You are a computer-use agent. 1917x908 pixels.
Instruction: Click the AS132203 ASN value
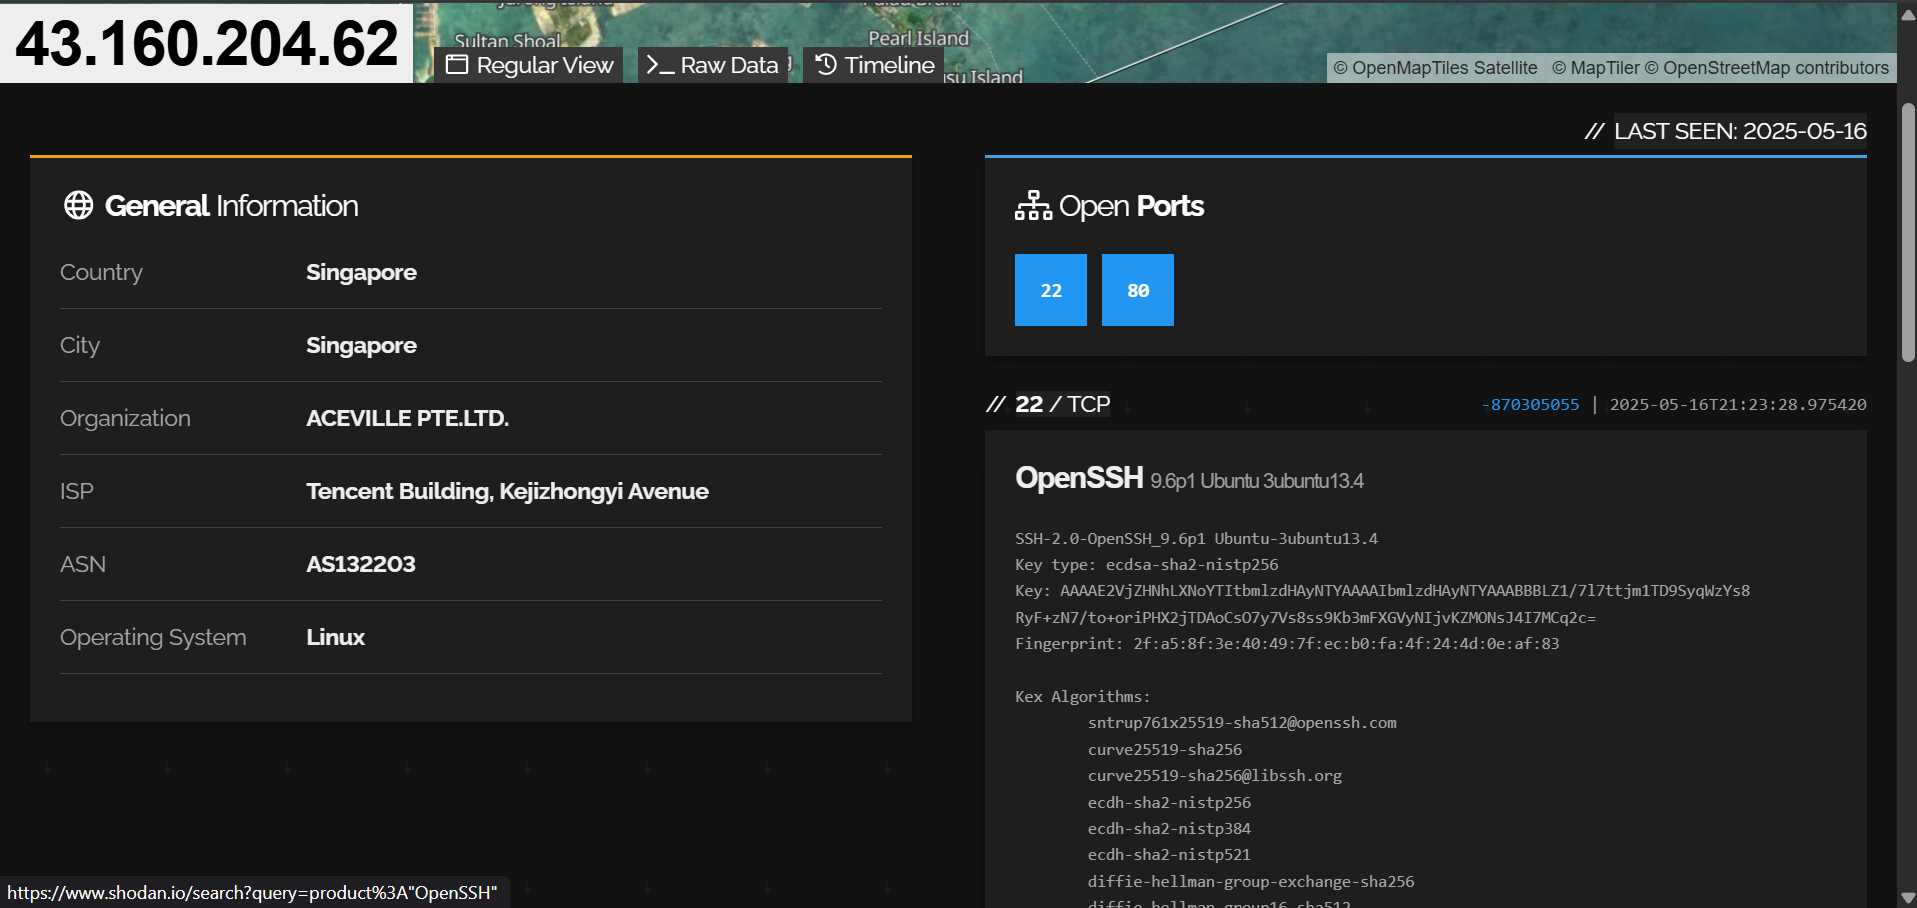(360, 564)
